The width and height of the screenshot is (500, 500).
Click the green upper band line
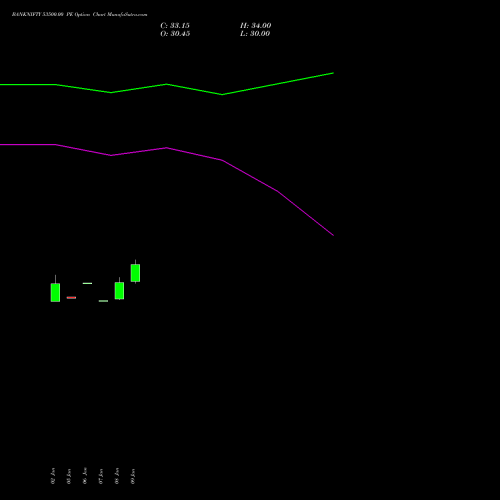coord(167,85)
